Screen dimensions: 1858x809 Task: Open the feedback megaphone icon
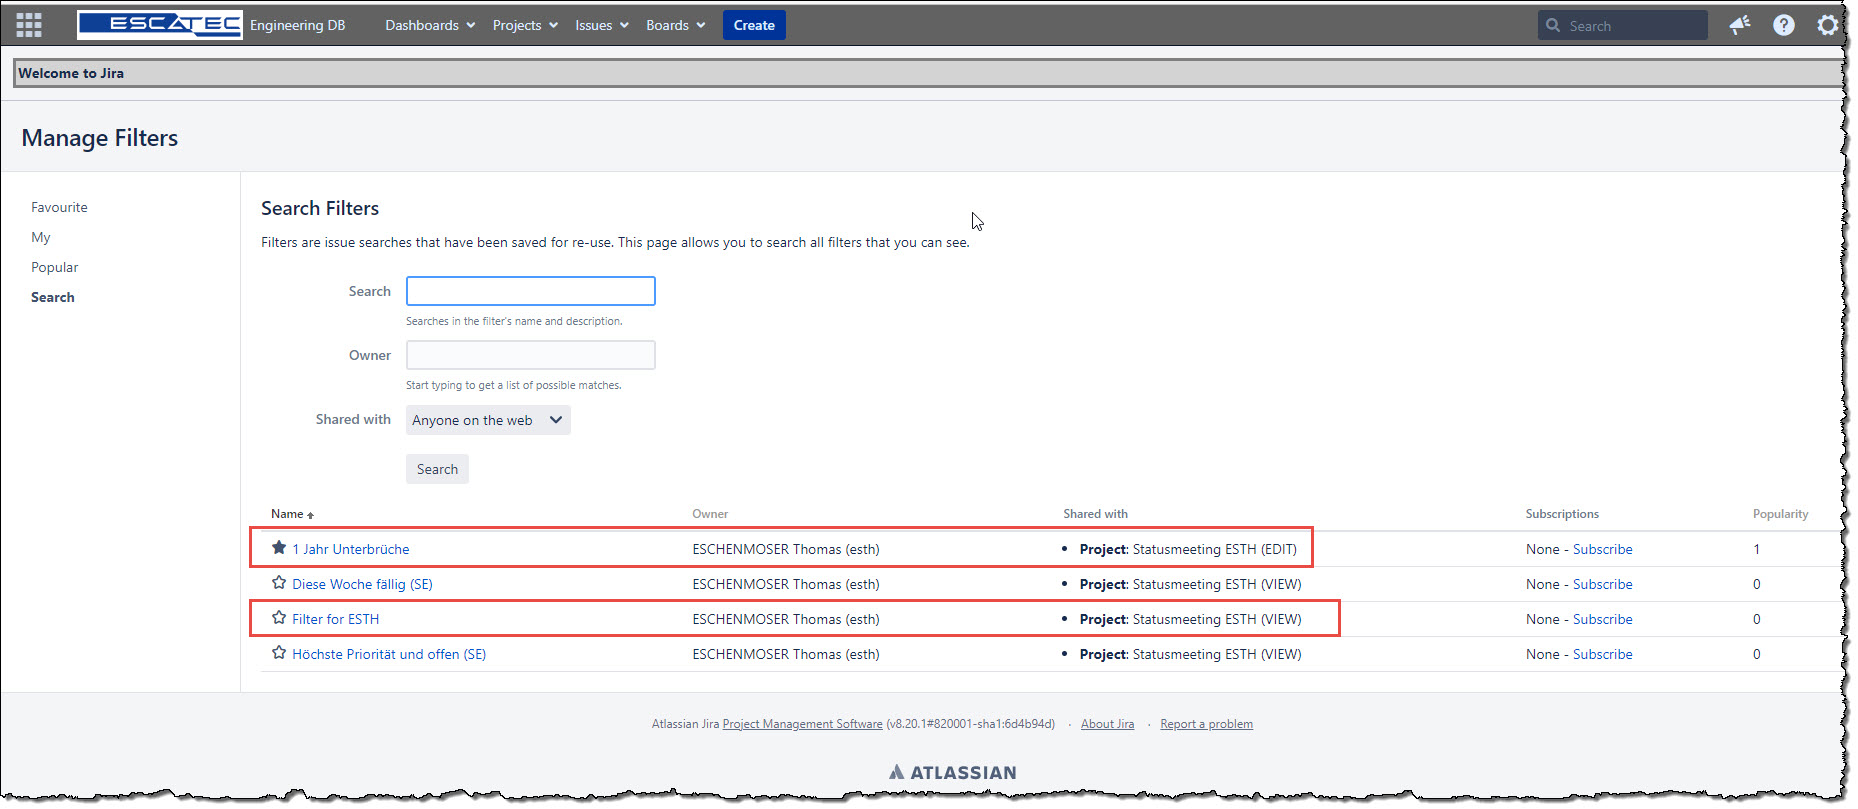click(x=1740, y=25)
